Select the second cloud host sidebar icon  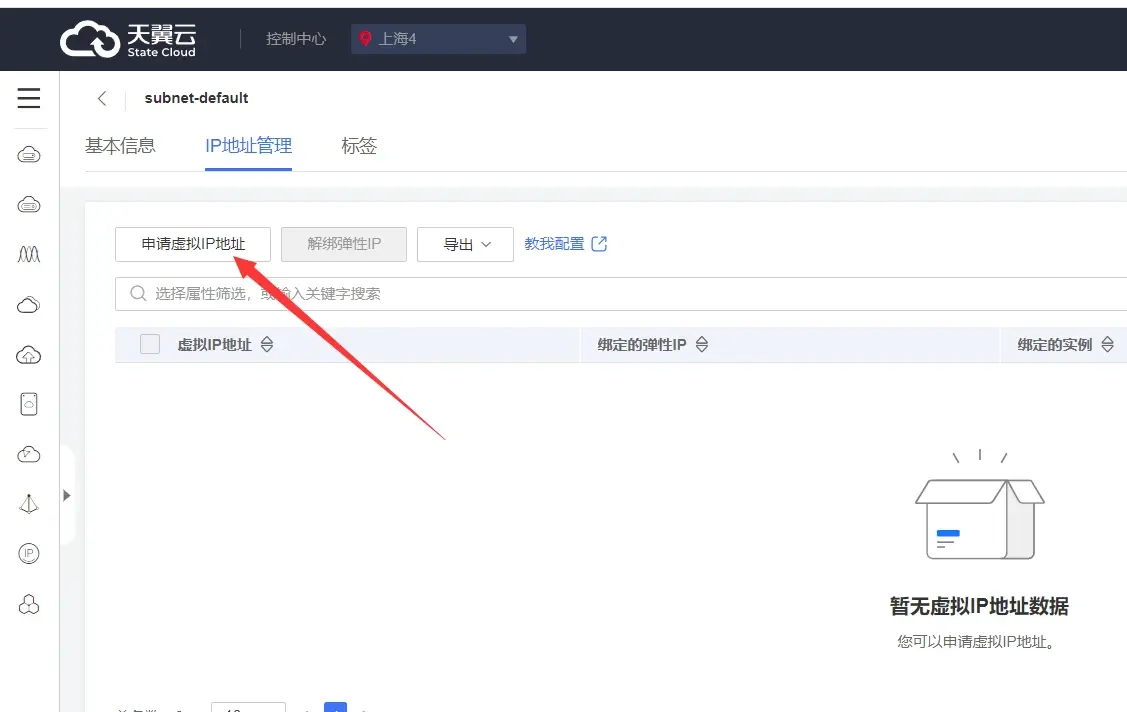point(29,205)
